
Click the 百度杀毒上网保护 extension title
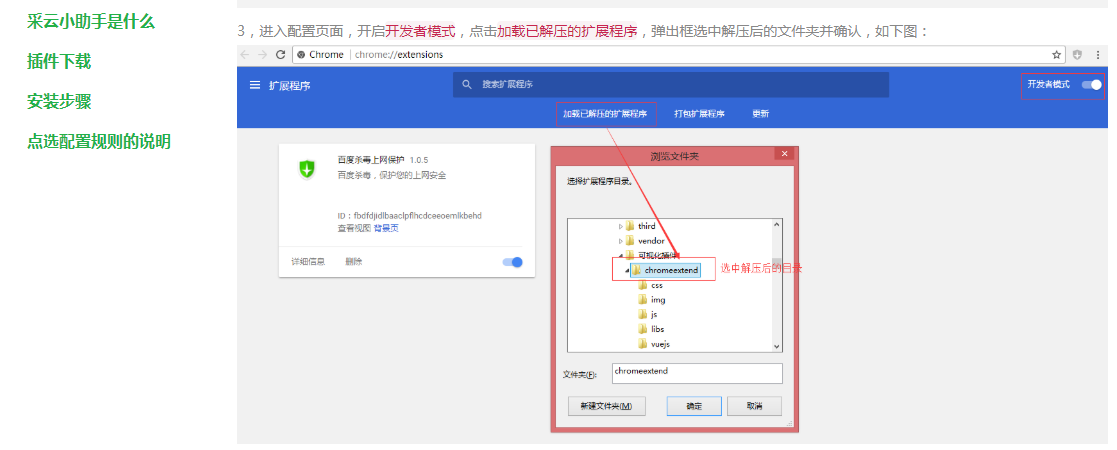click(370, 159)
